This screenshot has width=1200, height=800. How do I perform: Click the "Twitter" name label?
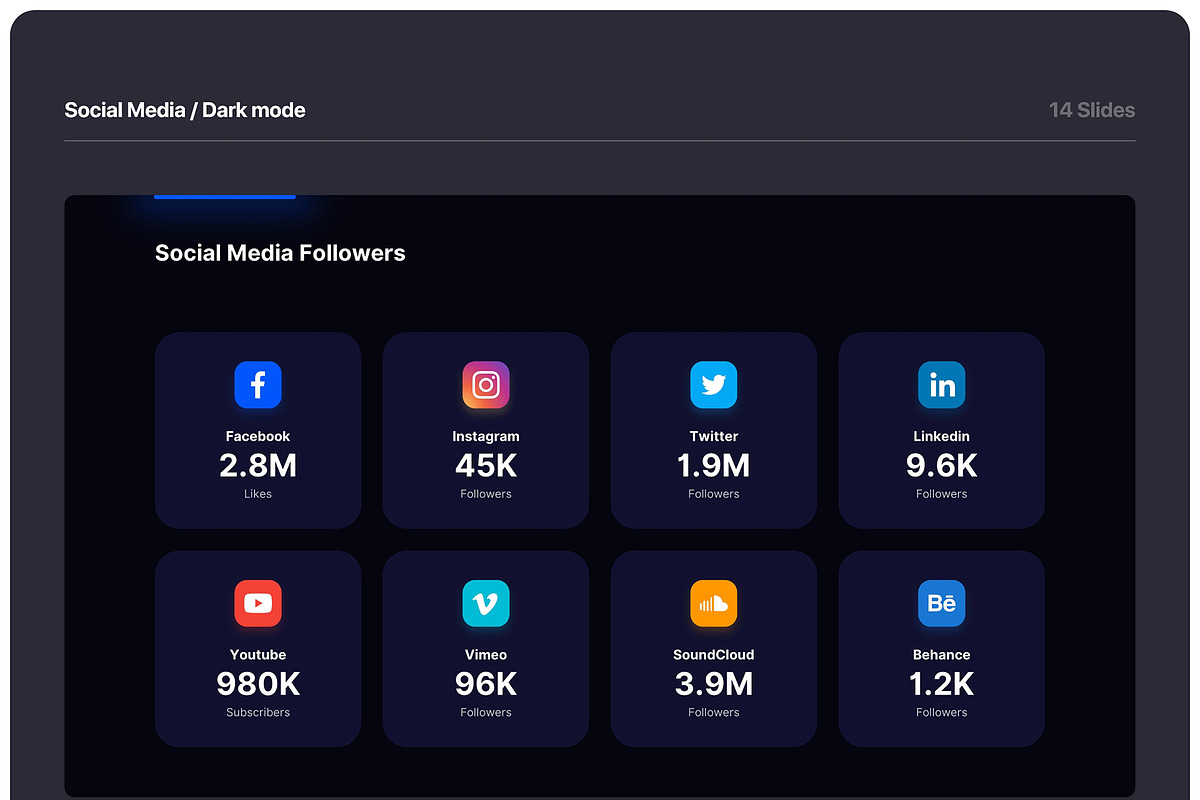coord(714,436)
